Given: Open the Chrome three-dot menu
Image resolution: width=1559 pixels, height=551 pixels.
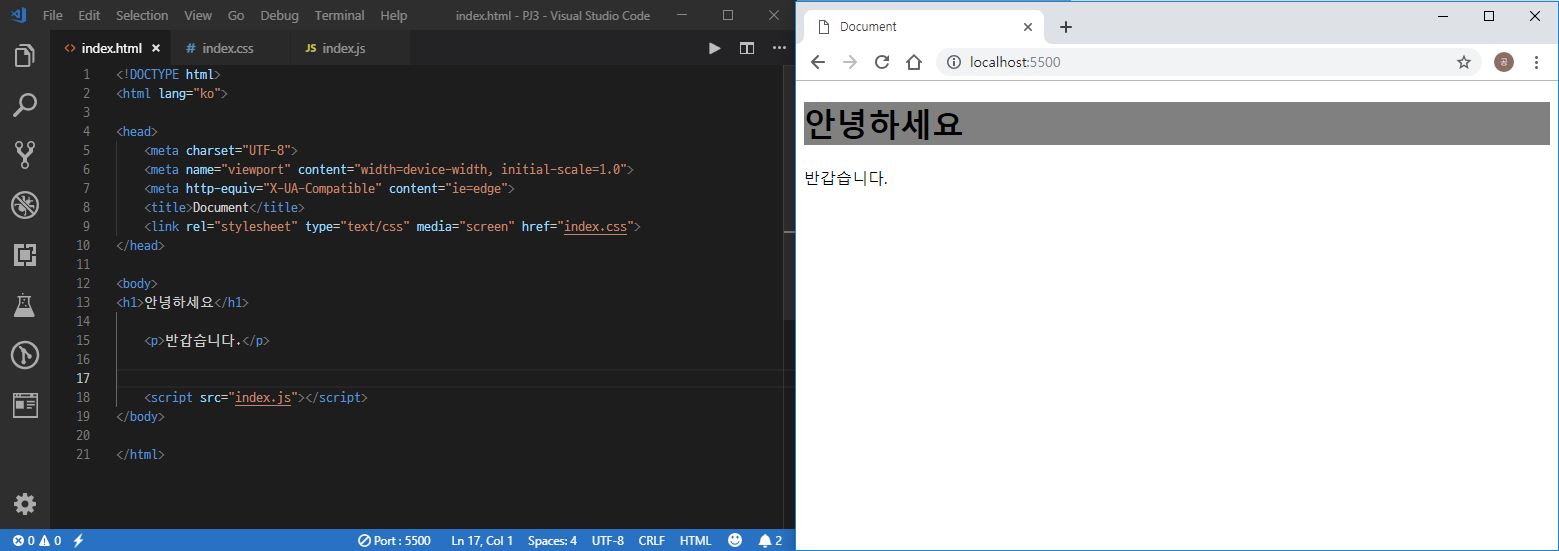Looking at the screenshot, I should click(1537, 62).
